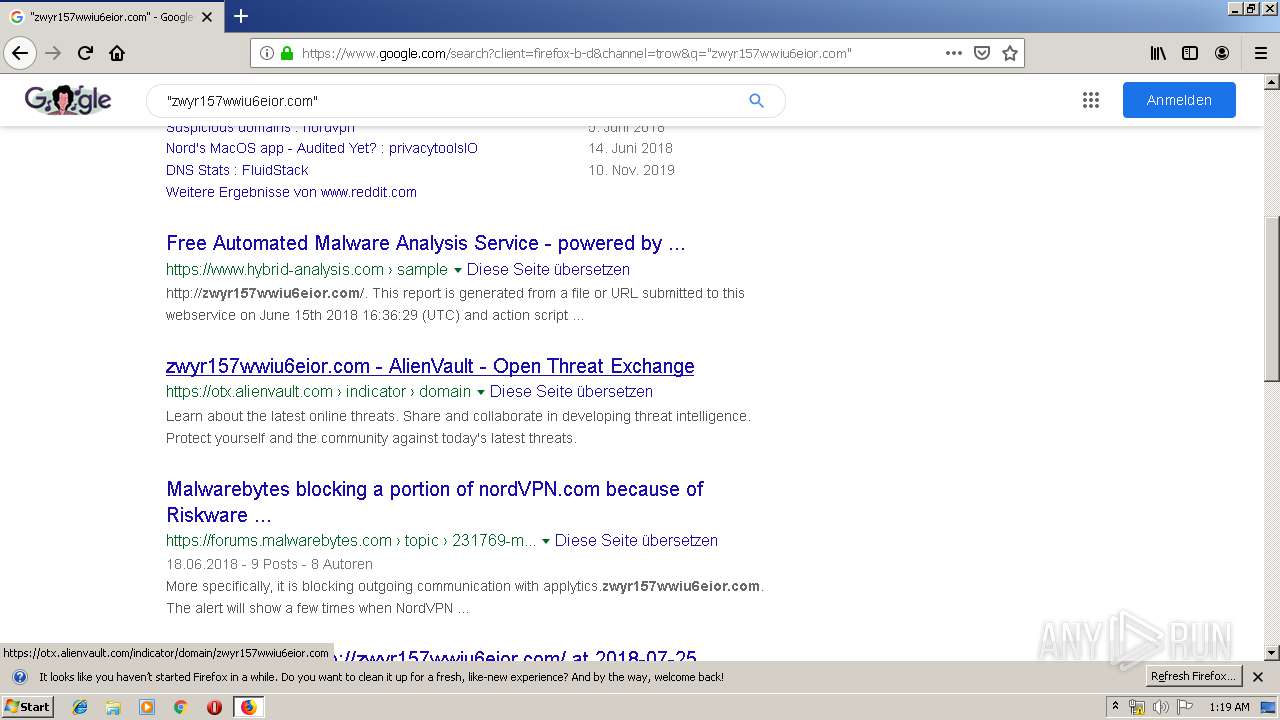Translate the hybrid-analysis page link
Screen dimensions: 1280x720
(x=548, y=270)
